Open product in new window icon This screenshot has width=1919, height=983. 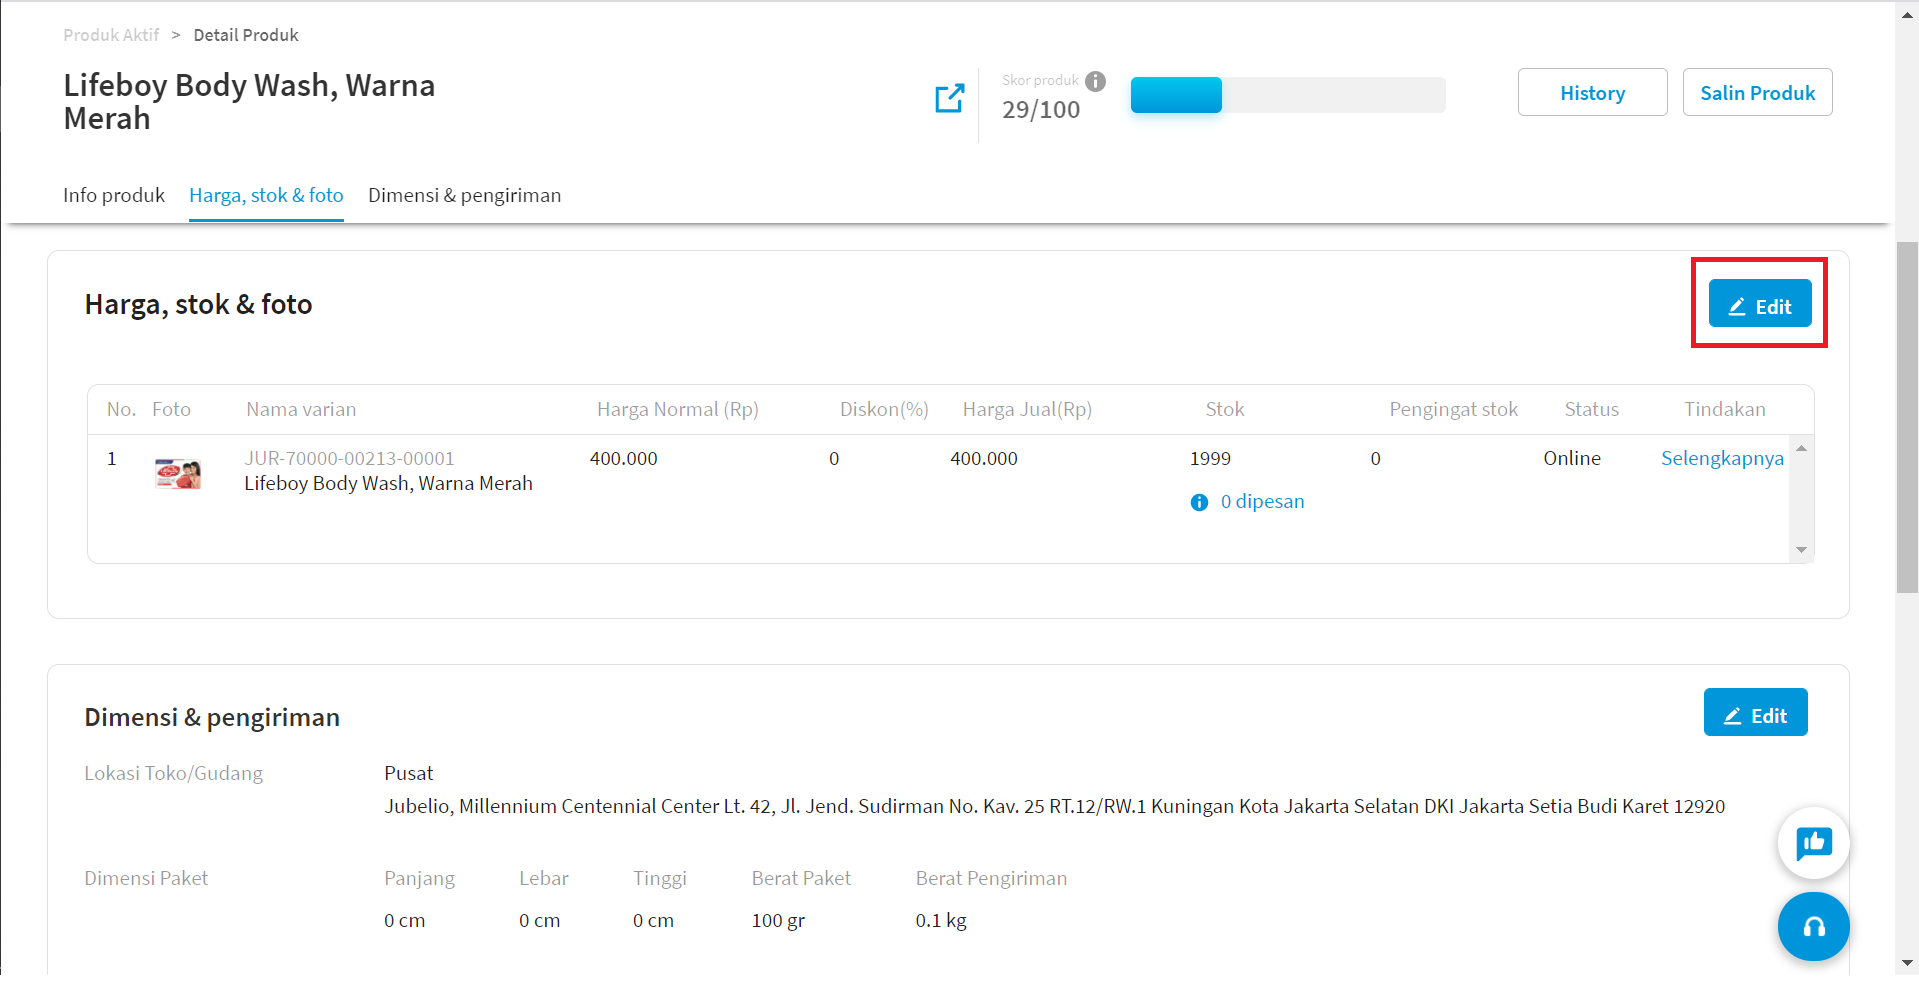(x=949, y=98)
